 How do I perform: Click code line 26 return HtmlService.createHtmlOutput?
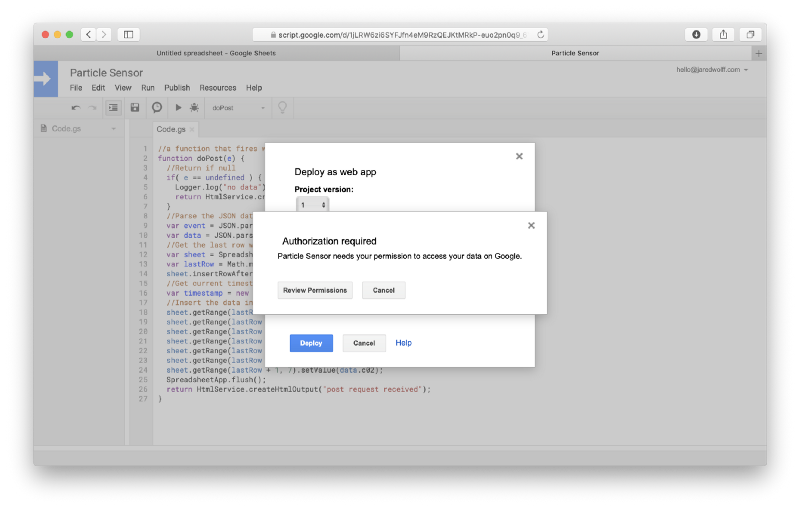point(298,390)
